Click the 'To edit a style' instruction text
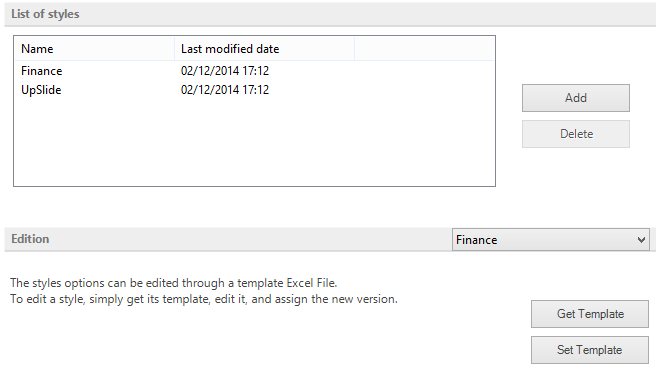 [204, 299]
